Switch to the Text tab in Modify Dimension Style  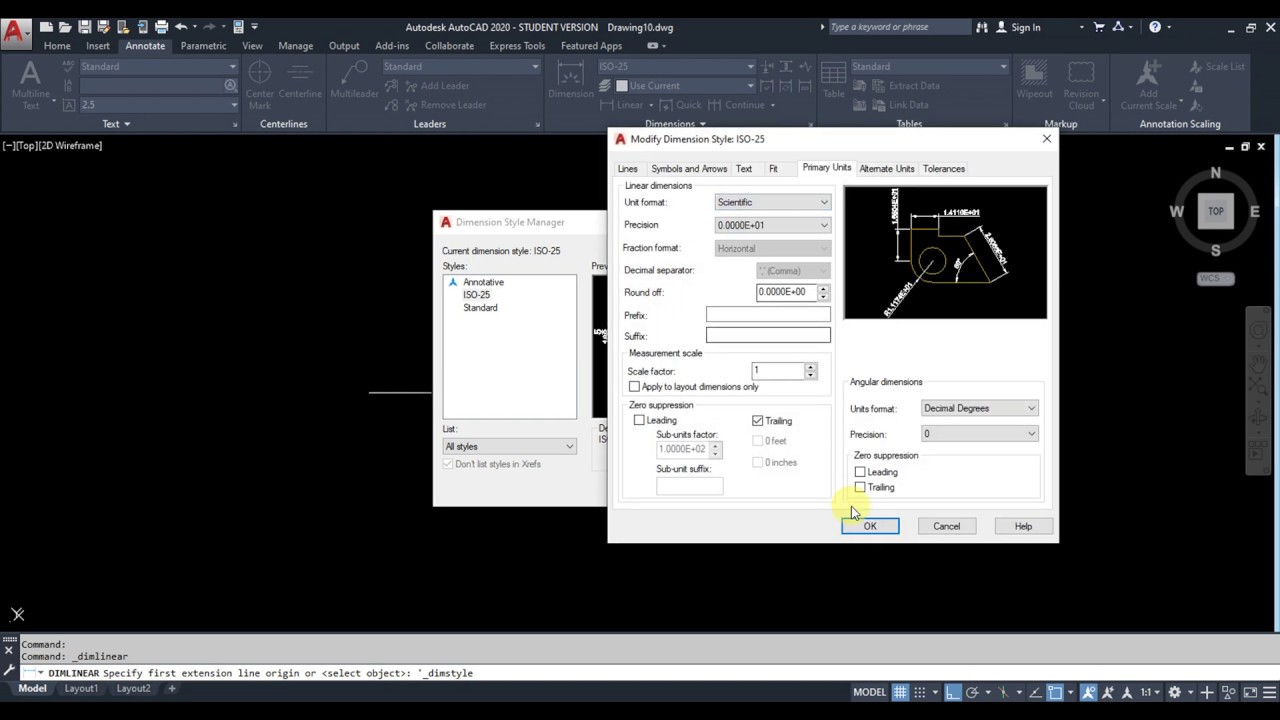click(x=744, y=169)
